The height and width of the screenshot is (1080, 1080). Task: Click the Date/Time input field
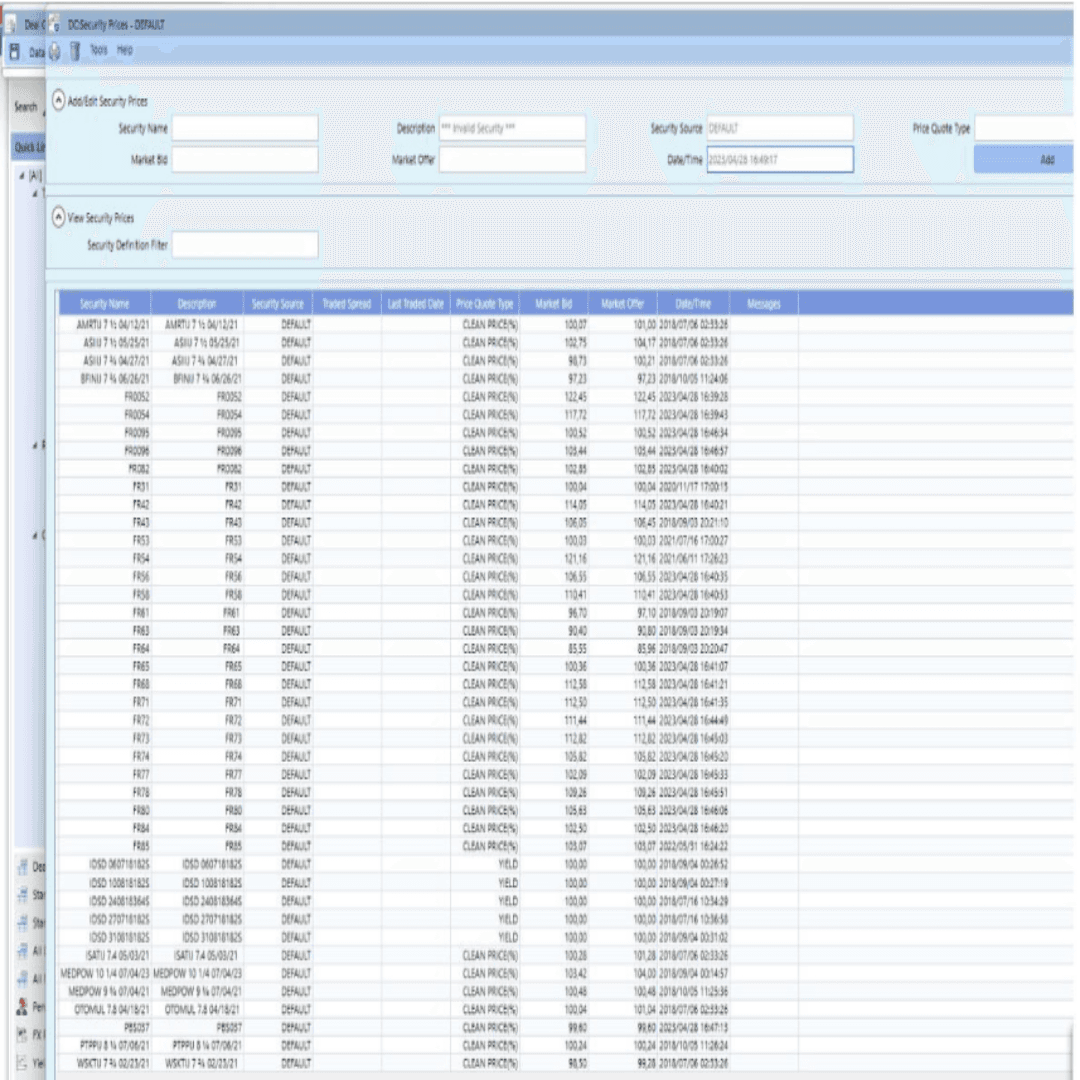click(x=779, y=160)
